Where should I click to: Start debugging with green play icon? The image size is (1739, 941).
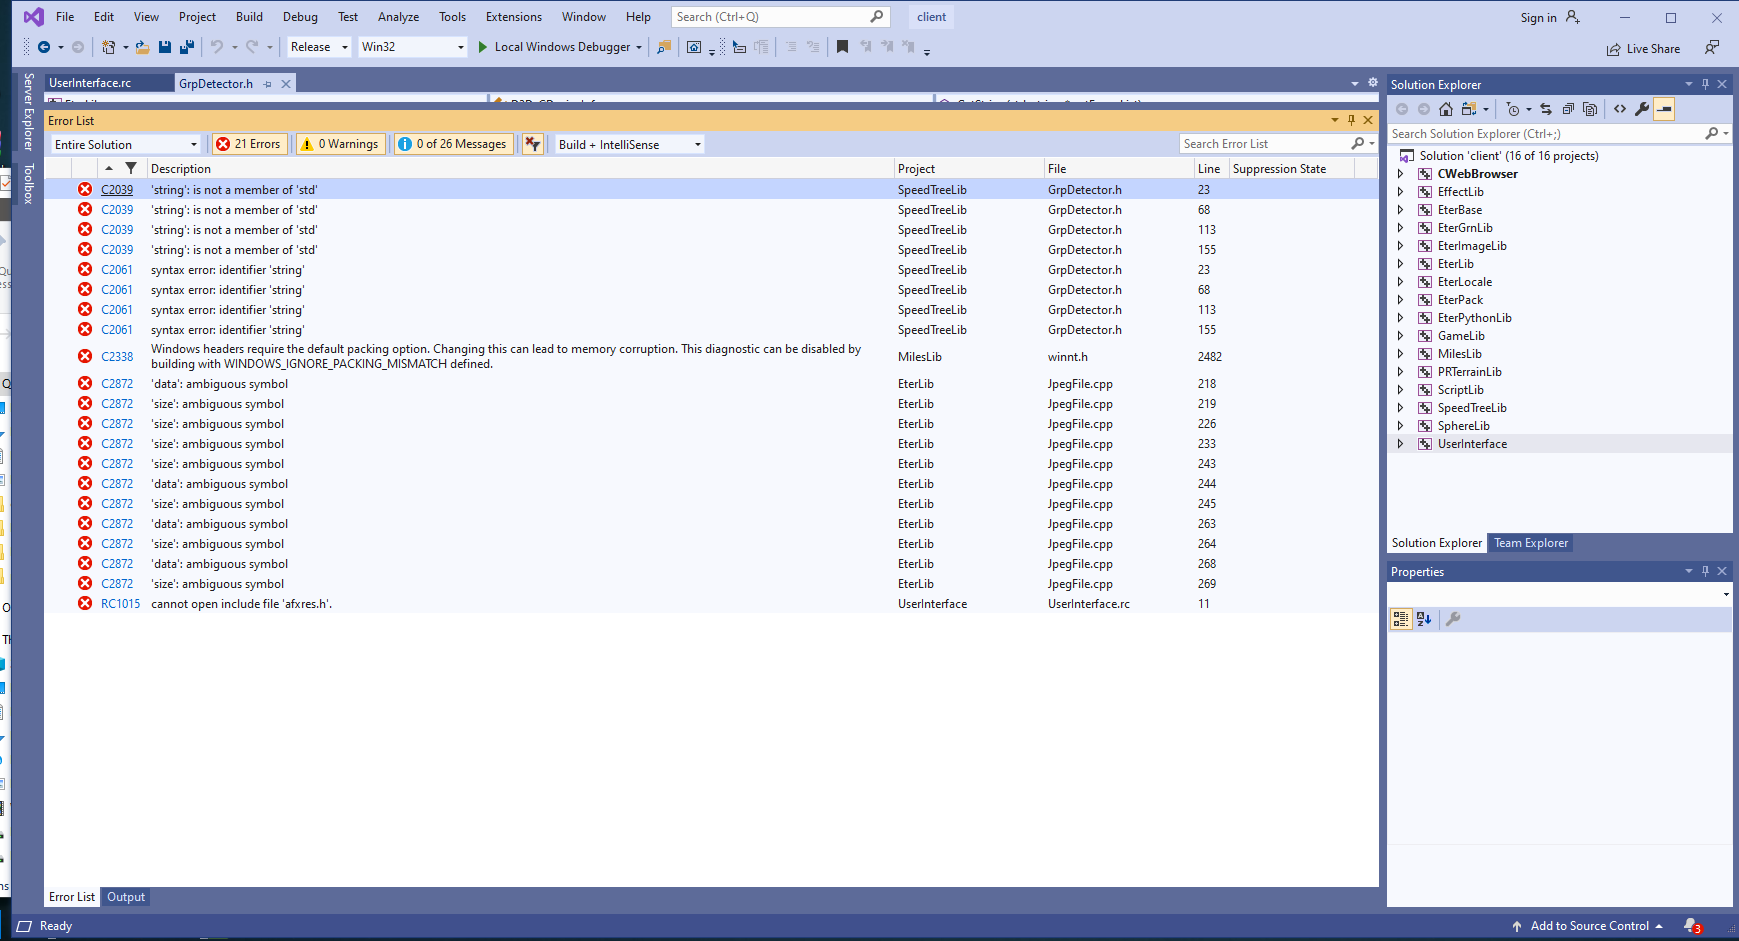click(483, 47)
